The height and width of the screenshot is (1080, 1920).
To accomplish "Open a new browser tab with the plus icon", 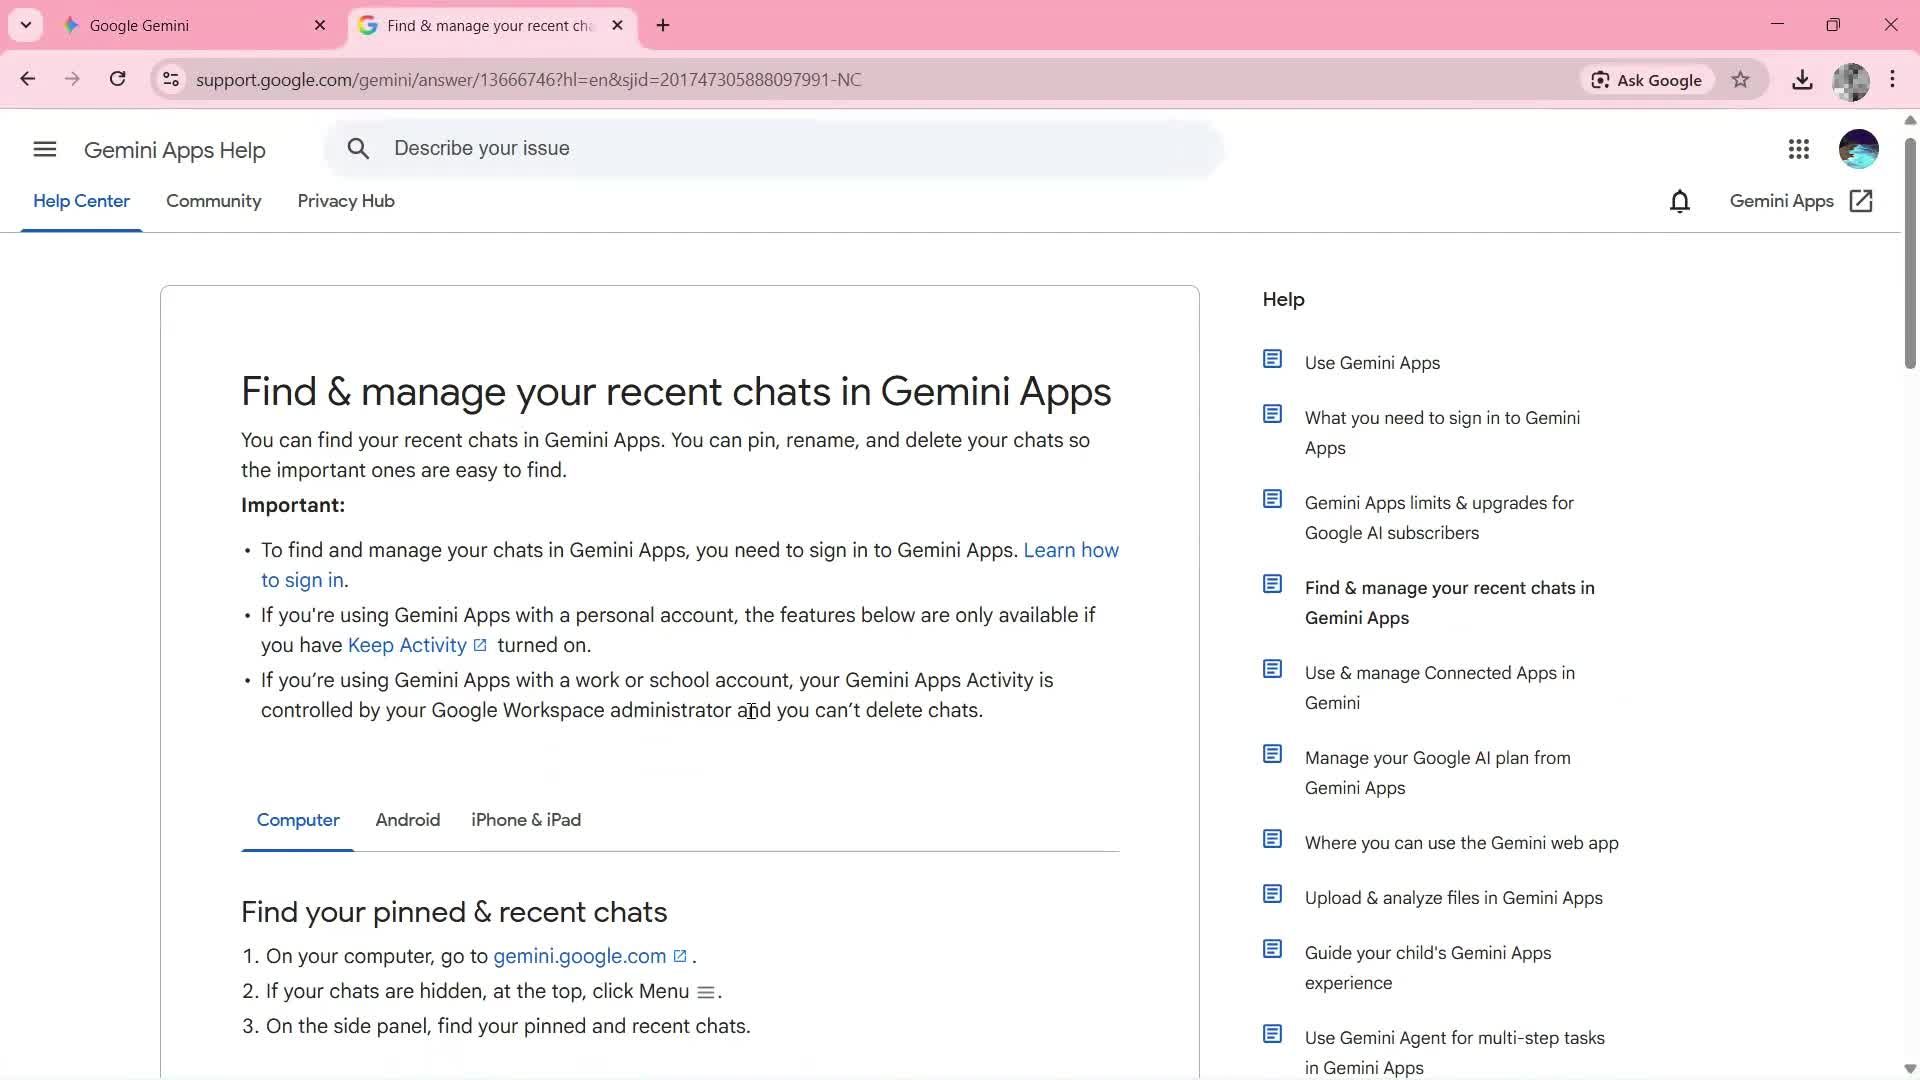I will coord(663,25).
